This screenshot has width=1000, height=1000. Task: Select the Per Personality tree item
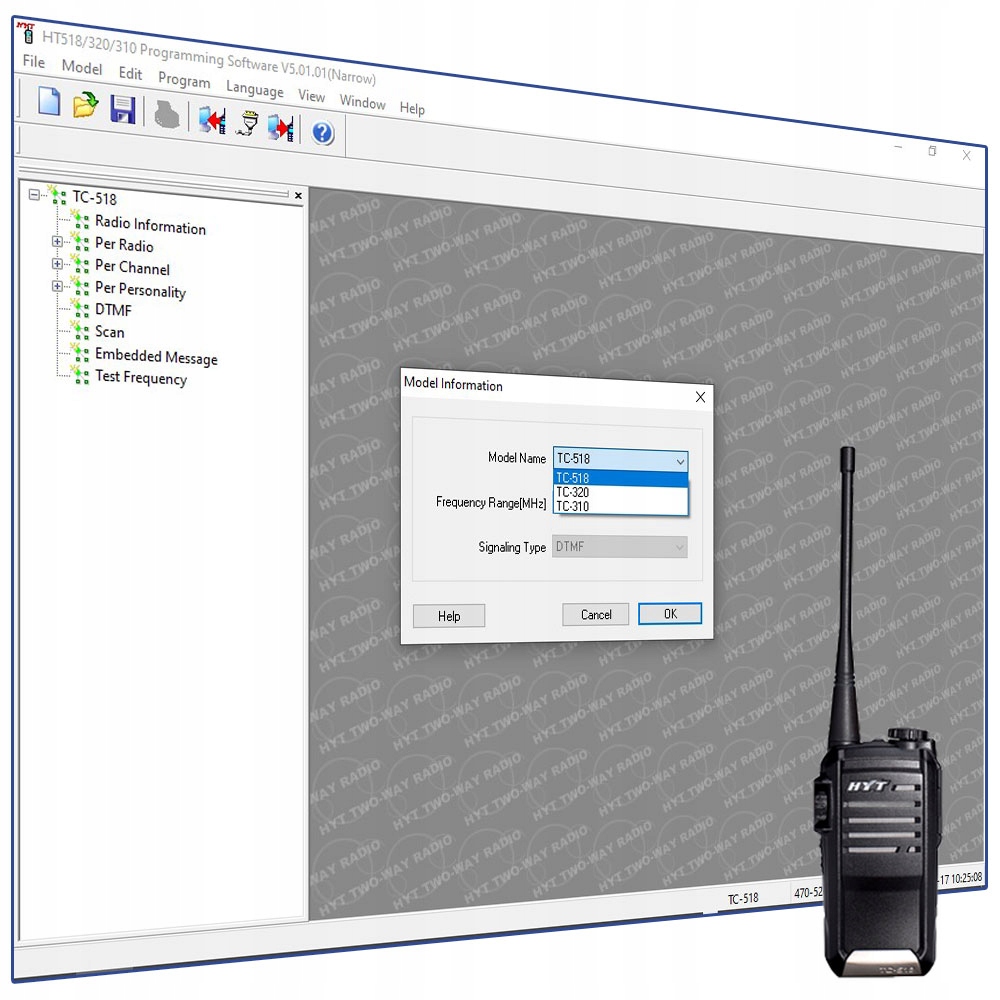coord(140,290)
